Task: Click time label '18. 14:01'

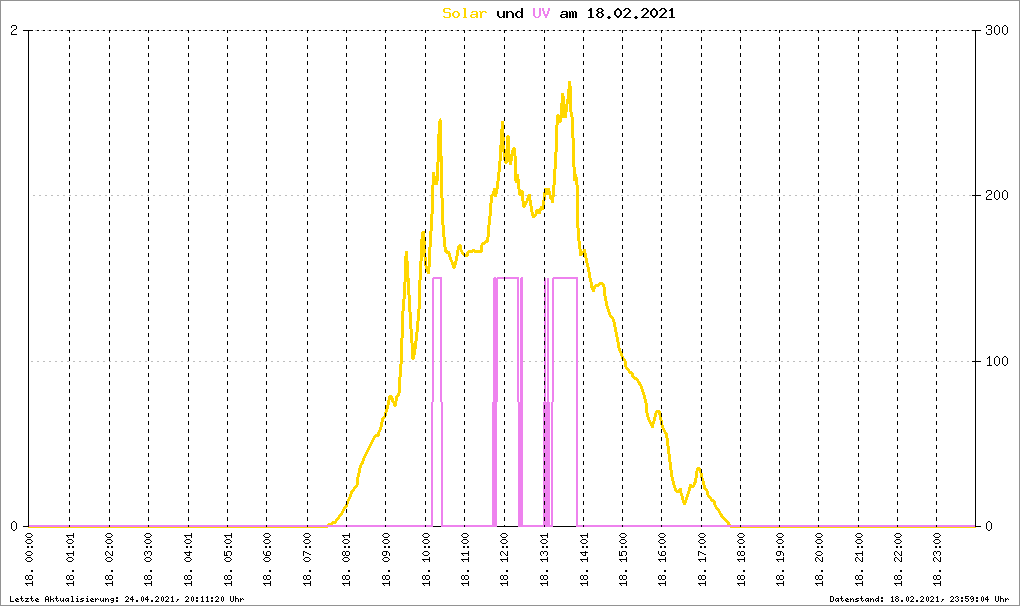Action: [x=584, y=559]
